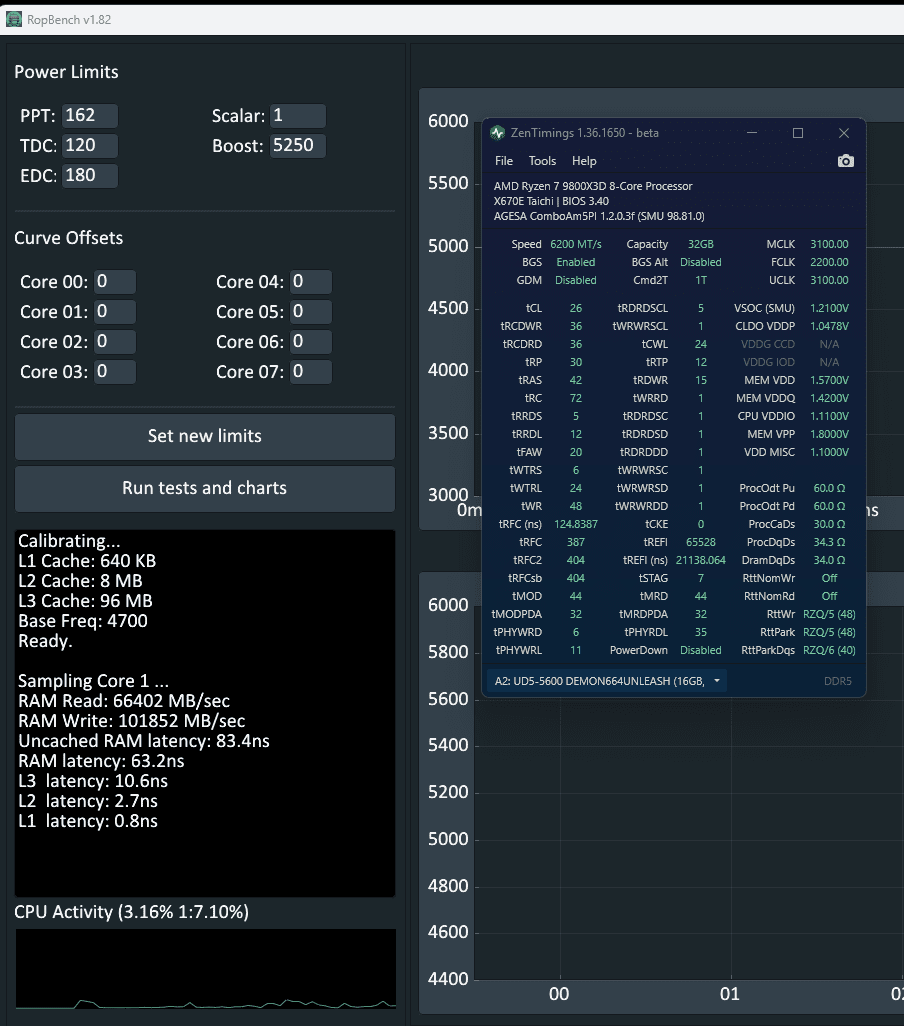Click the CPU Activity graph
Screen dimensions: 904x1026
[205, 969]
